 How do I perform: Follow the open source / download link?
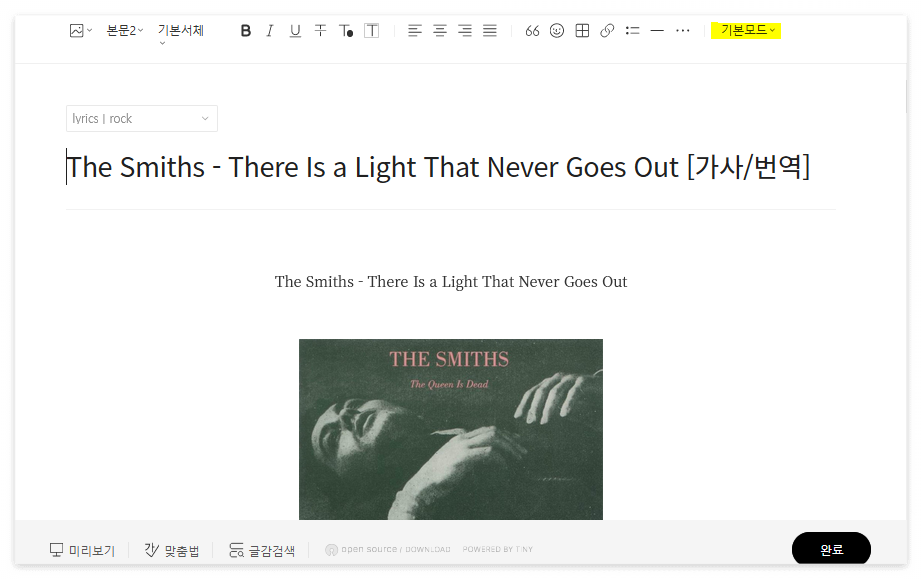click(x=388, y=549)
